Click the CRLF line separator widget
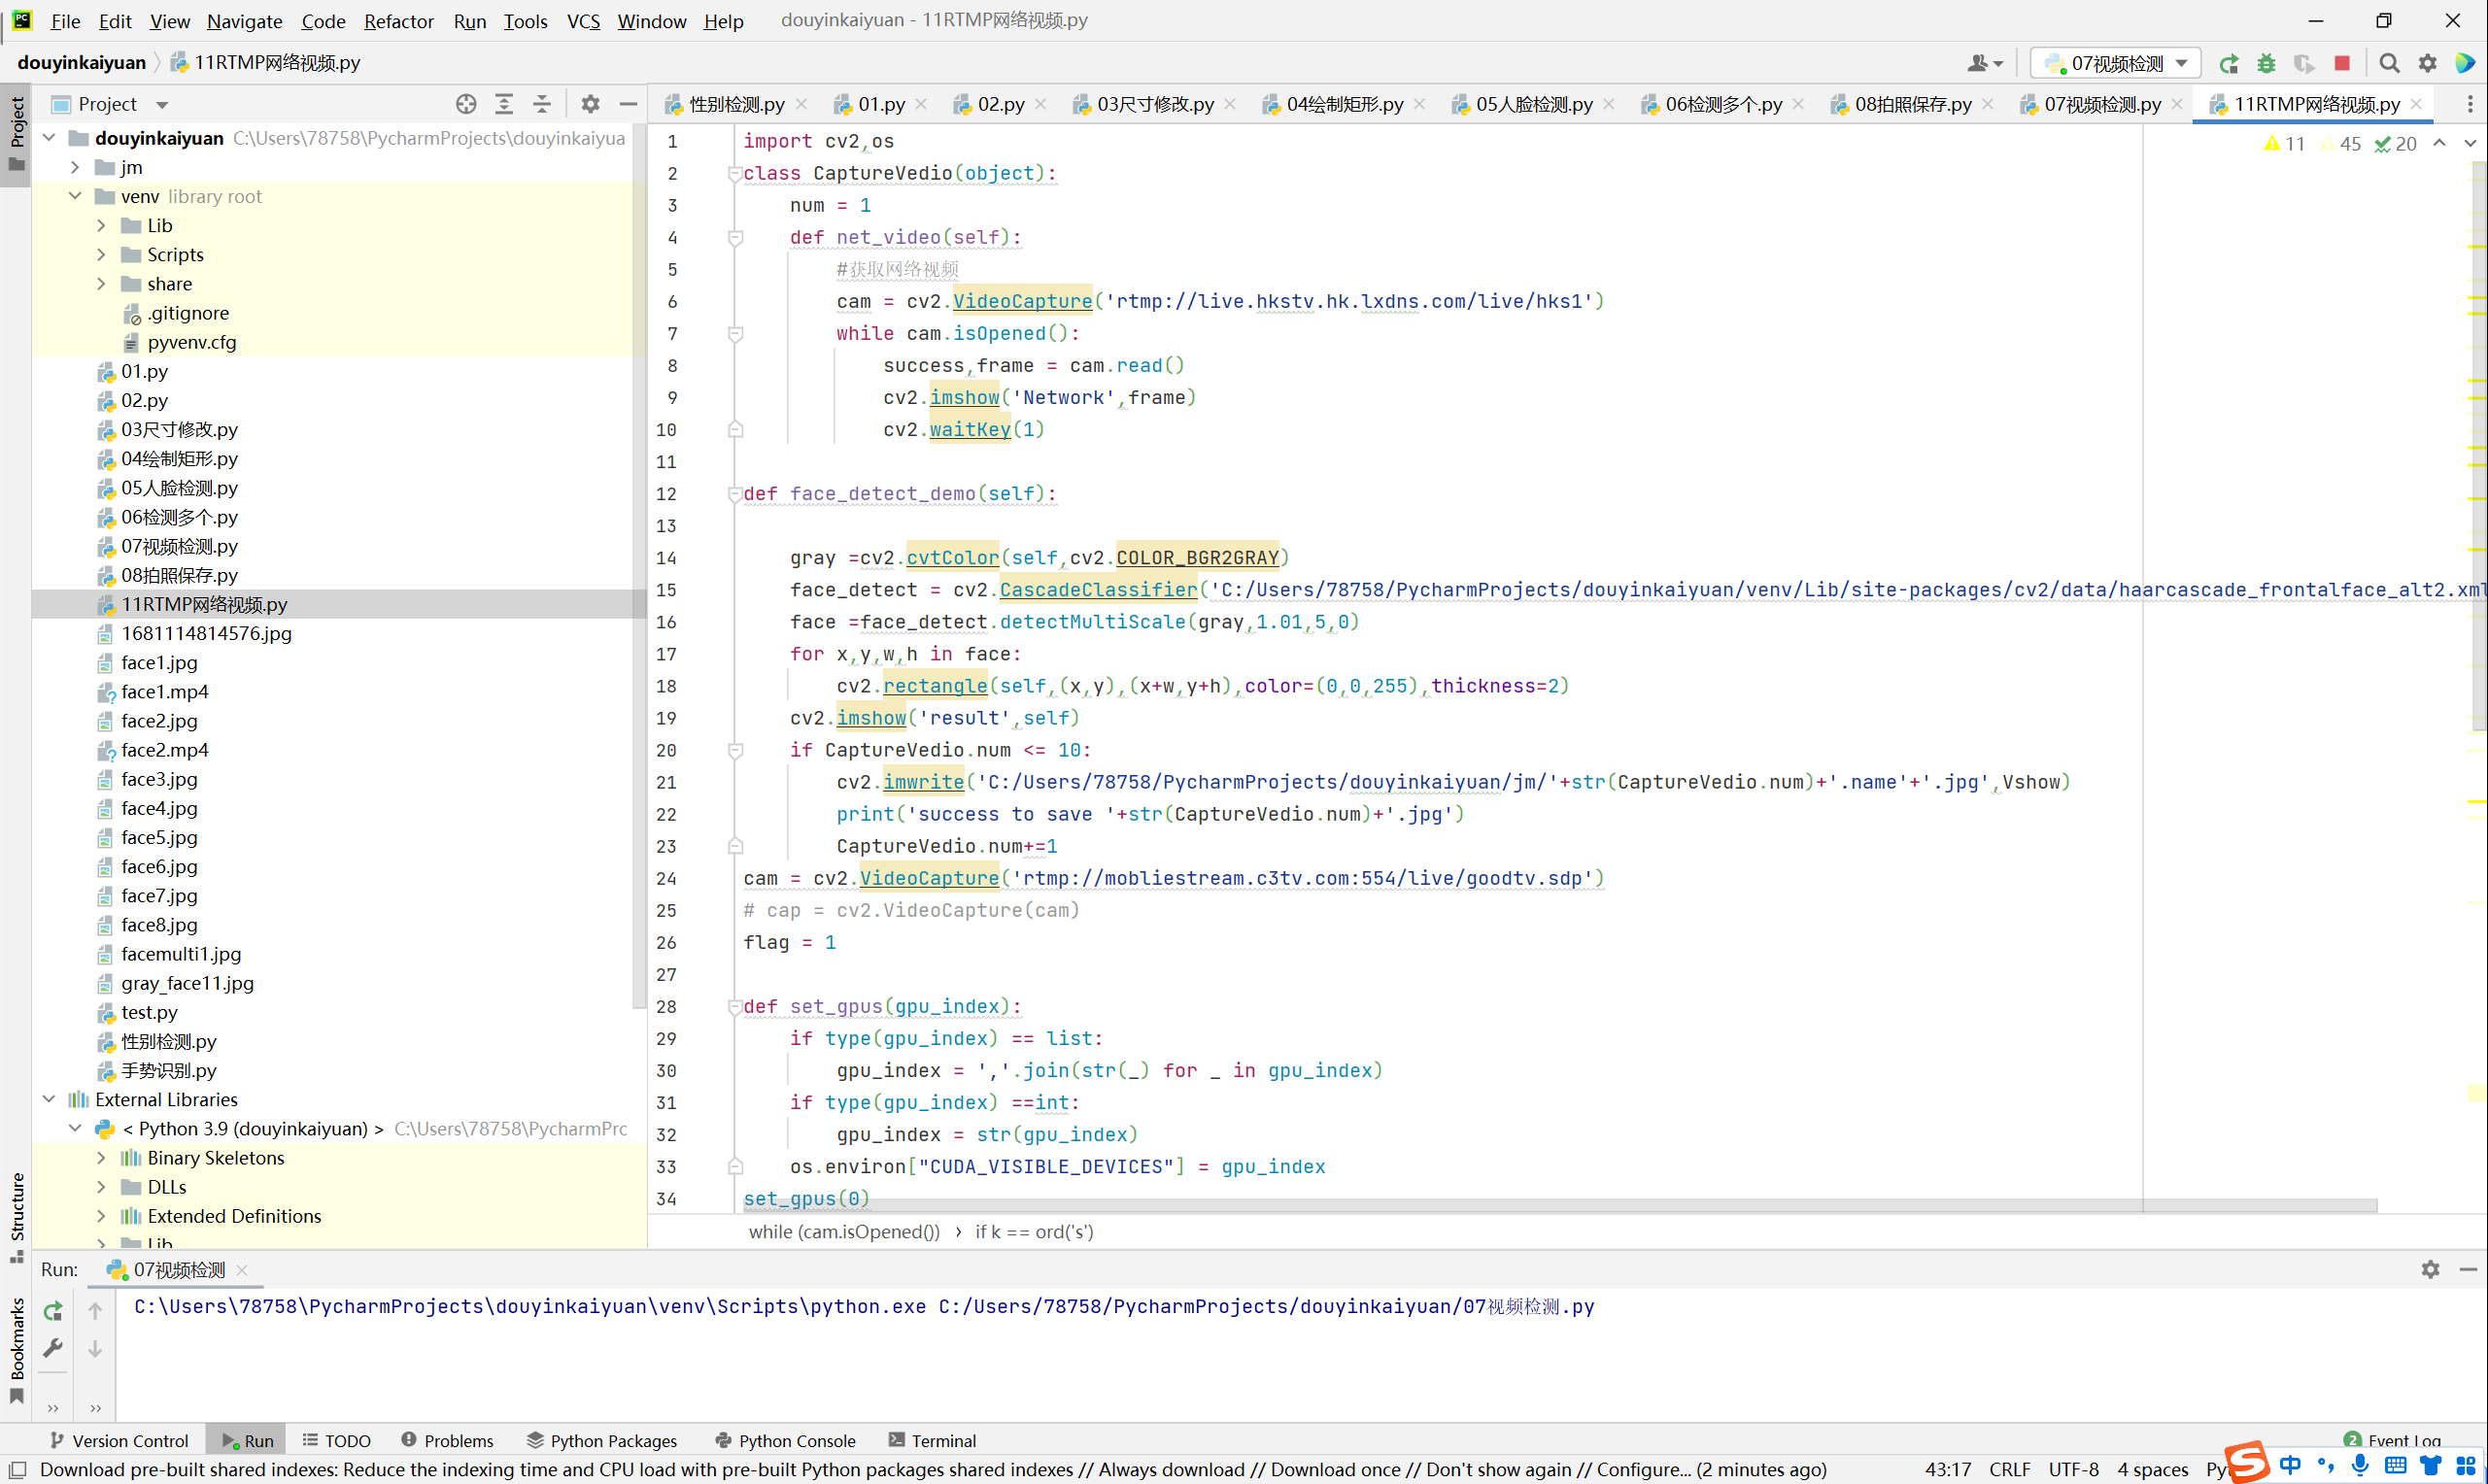The image size is (2488, 1484). point(2009,1469)
